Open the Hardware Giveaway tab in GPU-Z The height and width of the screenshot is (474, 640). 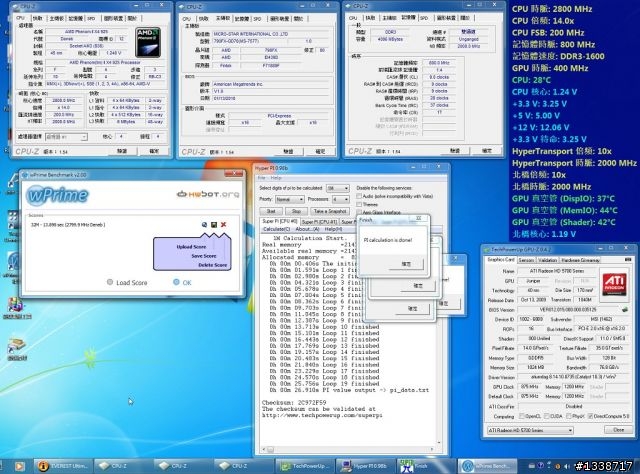tap(580, 260)
